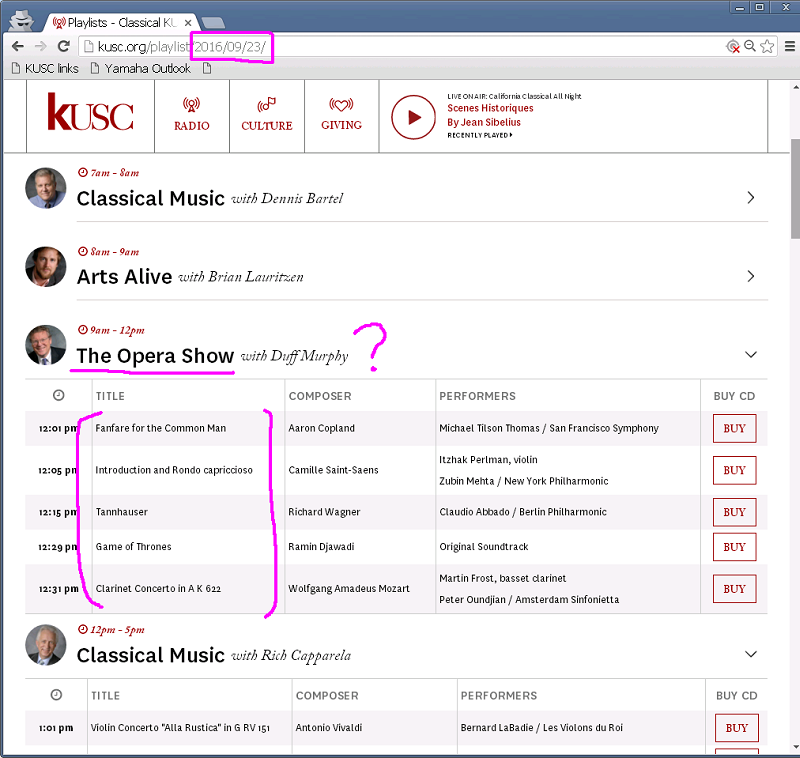
Task: Open the Chrome hamburger menu
Action: click(789, 46)
